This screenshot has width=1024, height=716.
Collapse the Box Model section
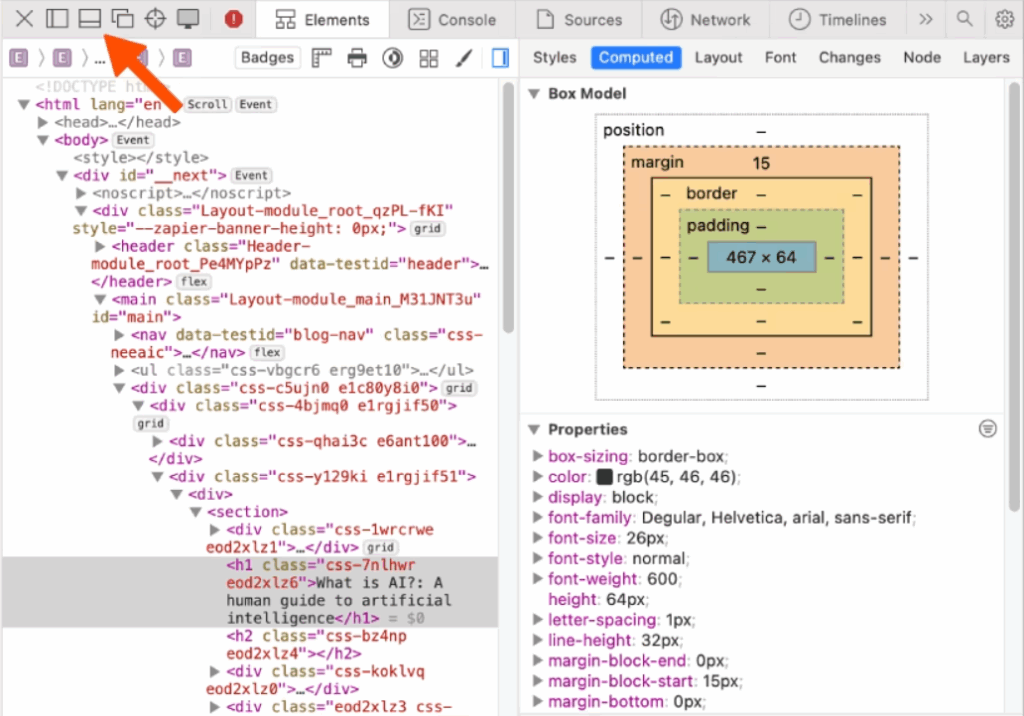click(534, 94)
